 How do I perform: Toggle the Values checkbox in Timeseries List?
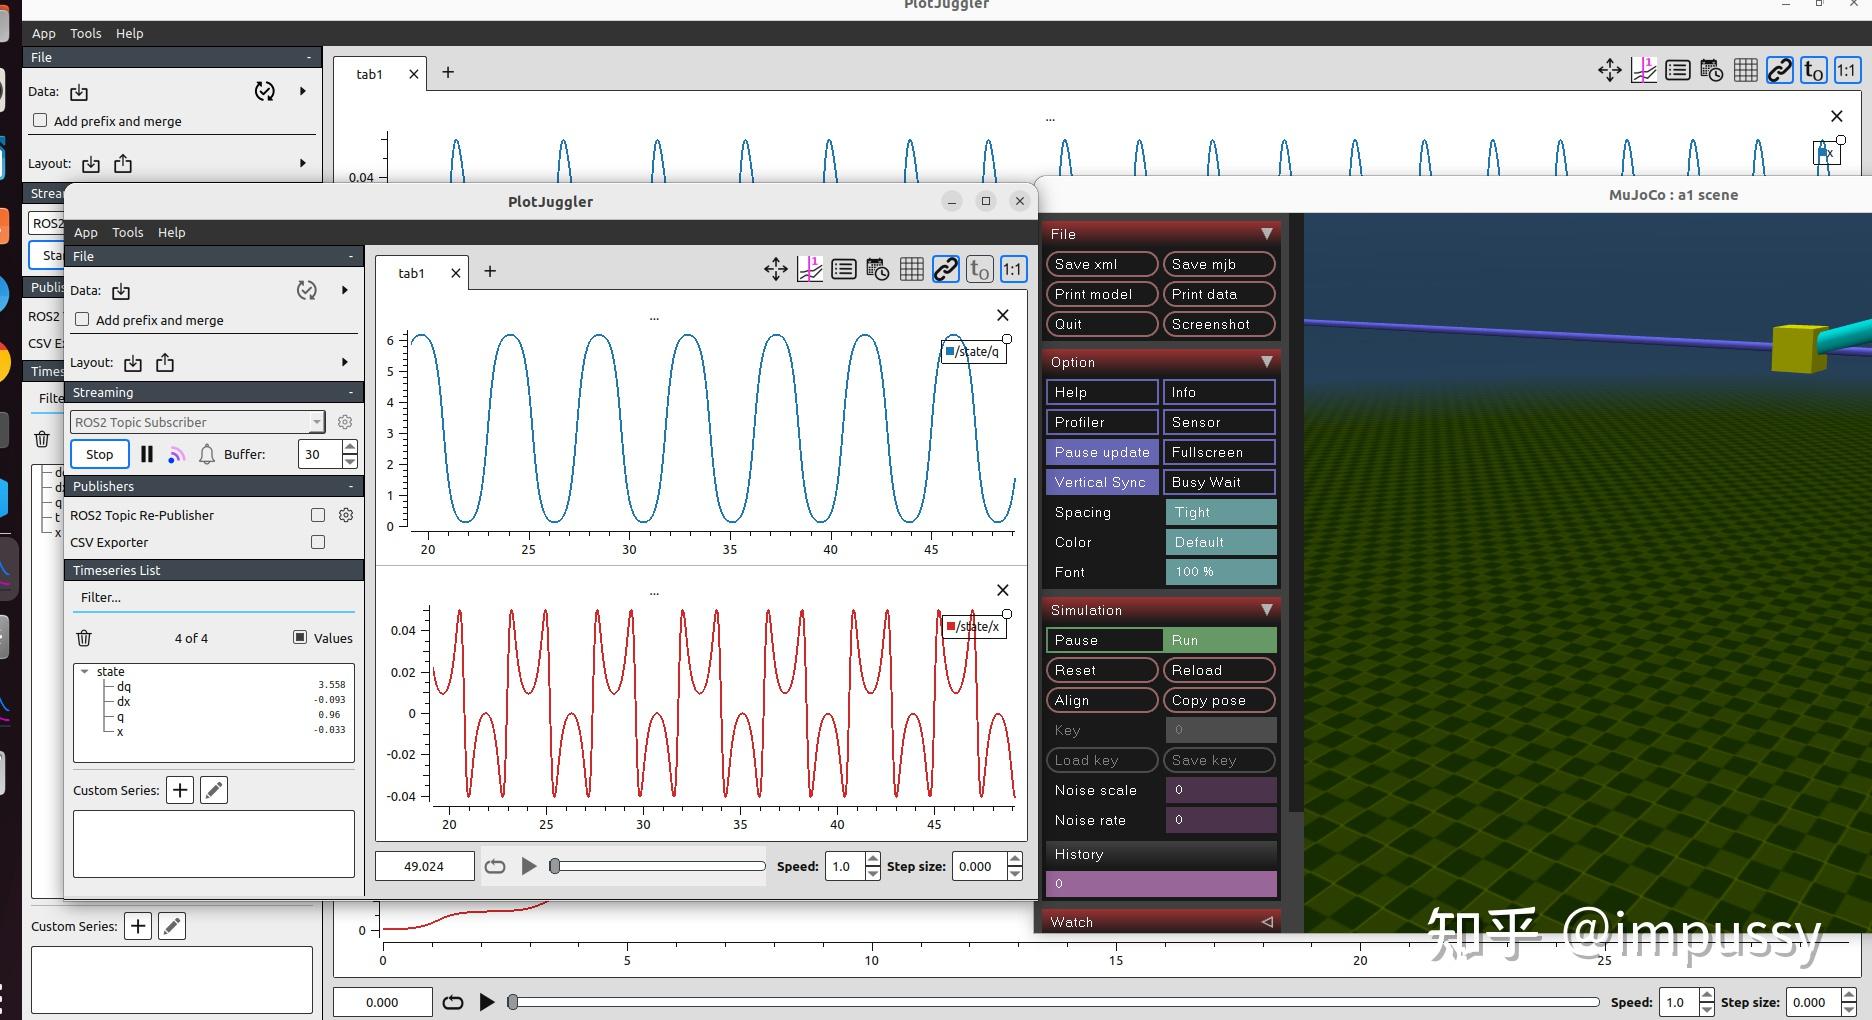[300, 637]
